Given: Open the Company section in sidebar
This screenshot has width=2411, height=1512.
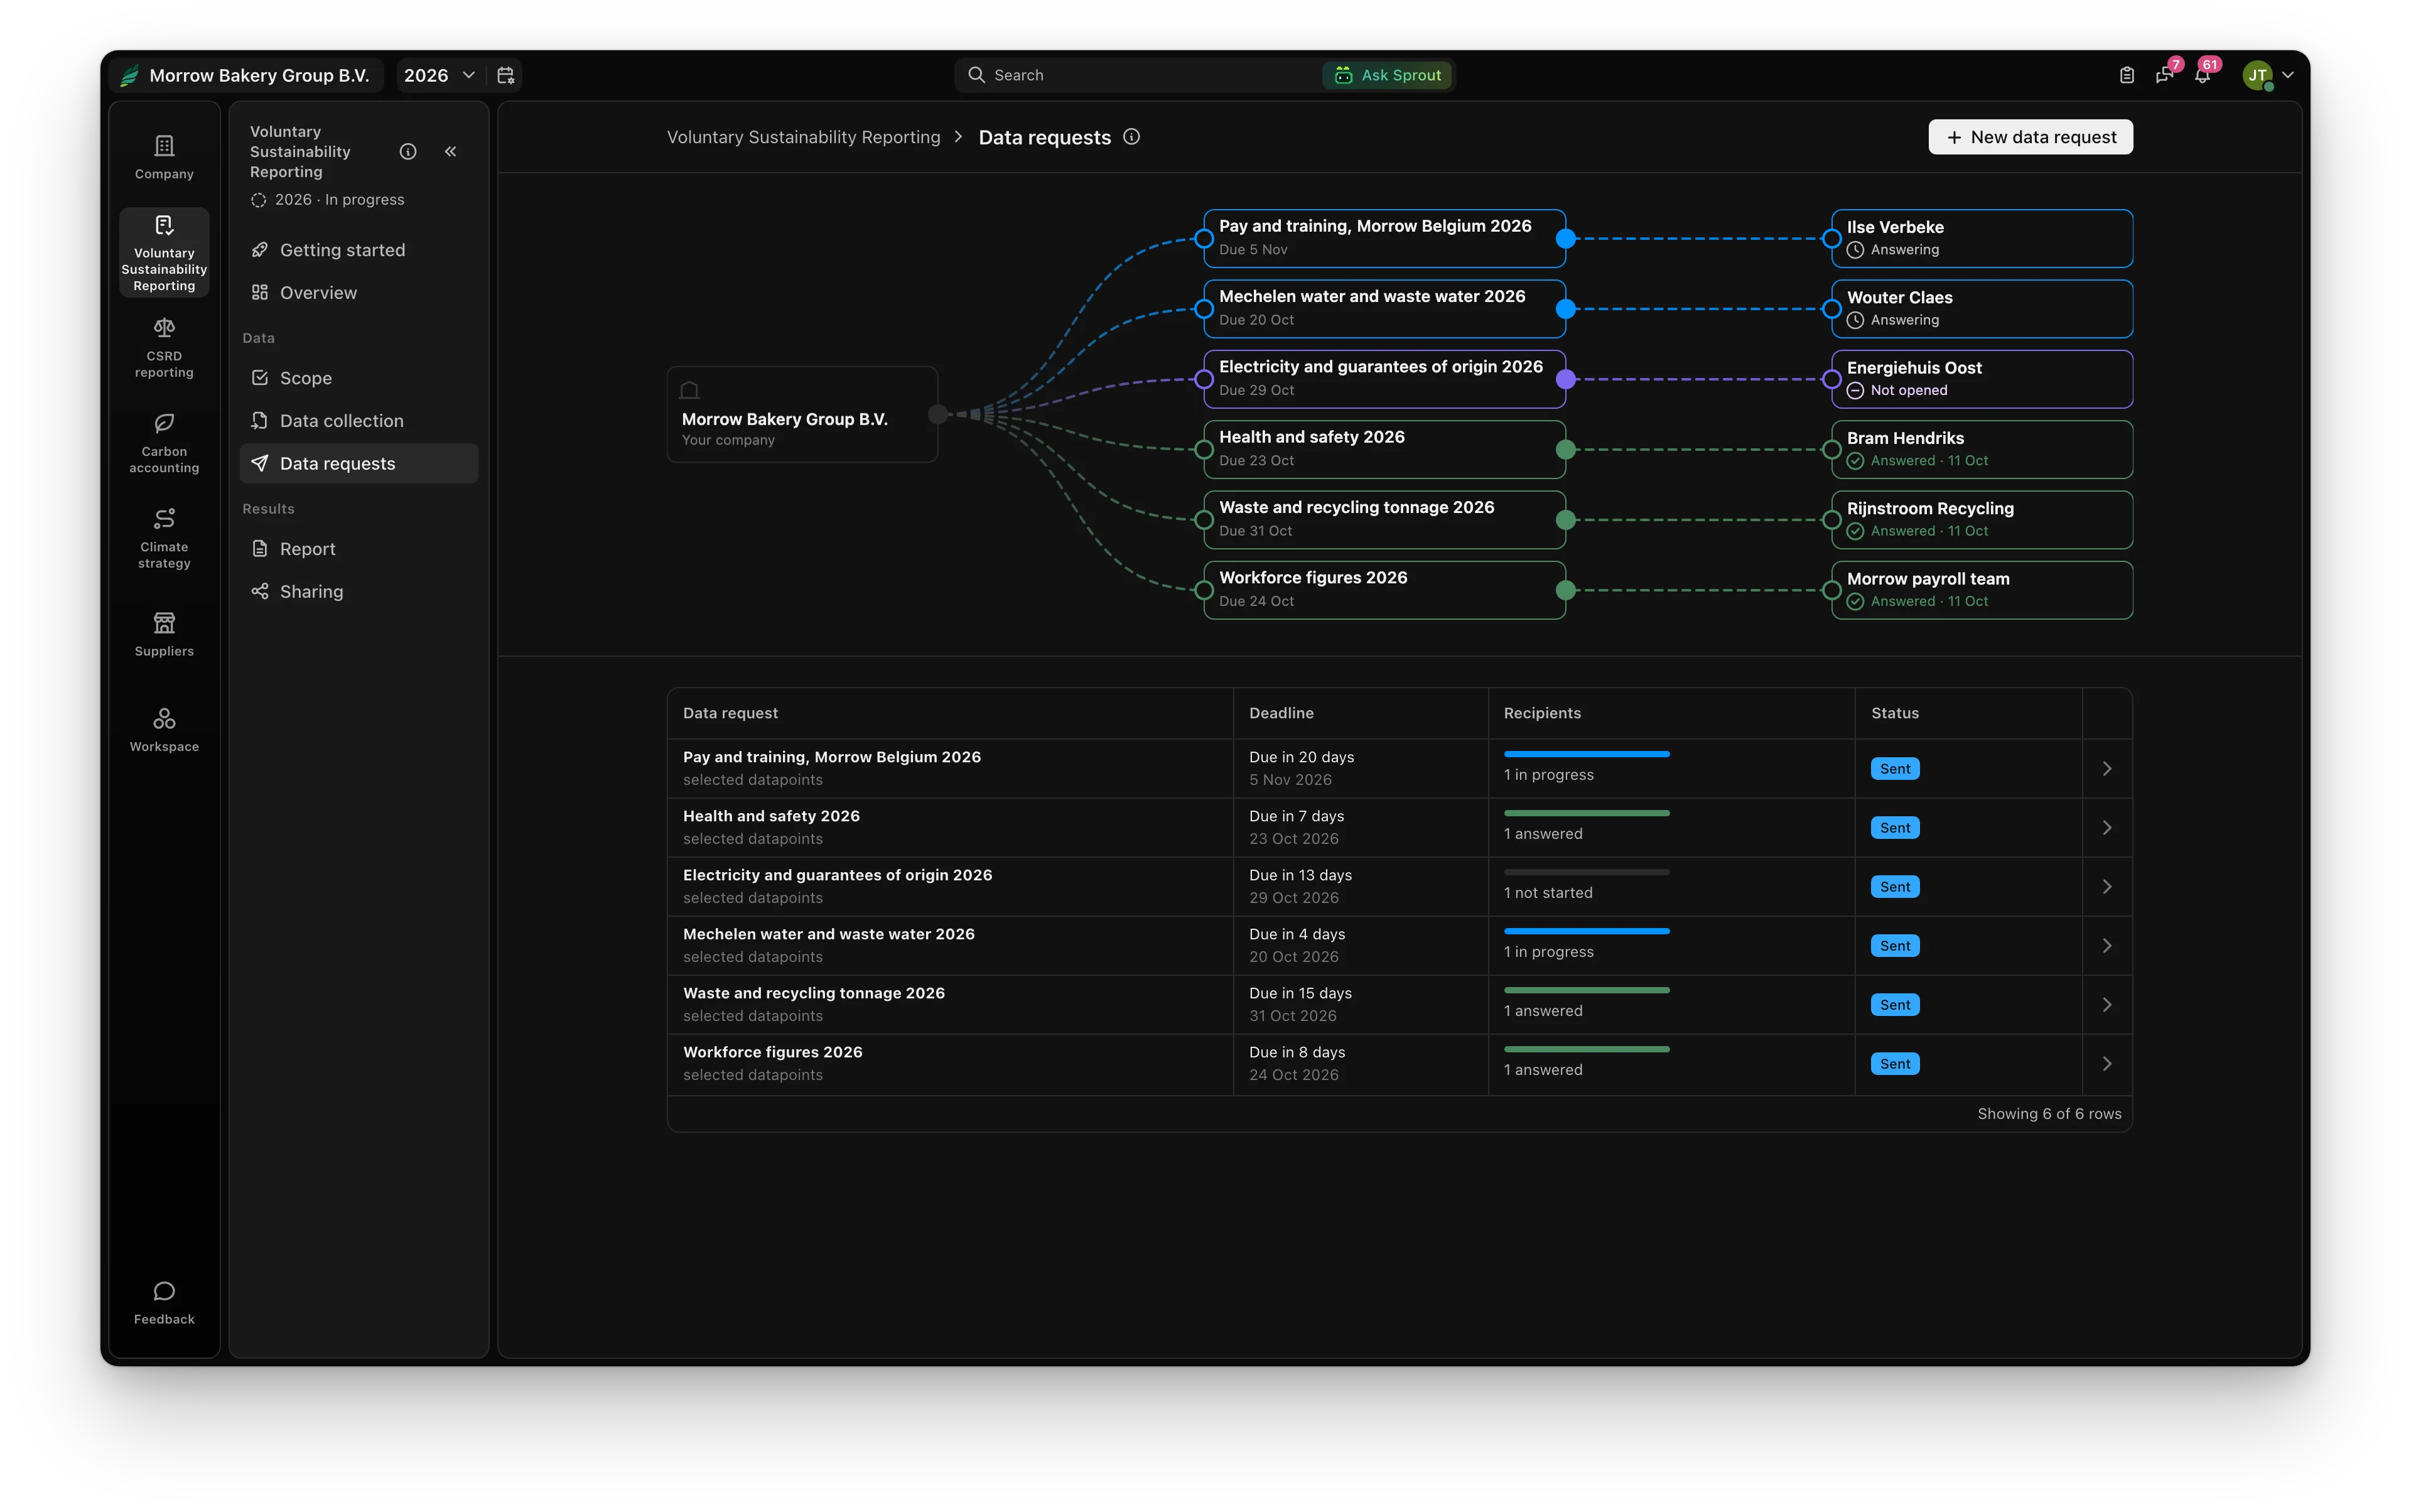Looking at the screenshot, I should point(164,158).
